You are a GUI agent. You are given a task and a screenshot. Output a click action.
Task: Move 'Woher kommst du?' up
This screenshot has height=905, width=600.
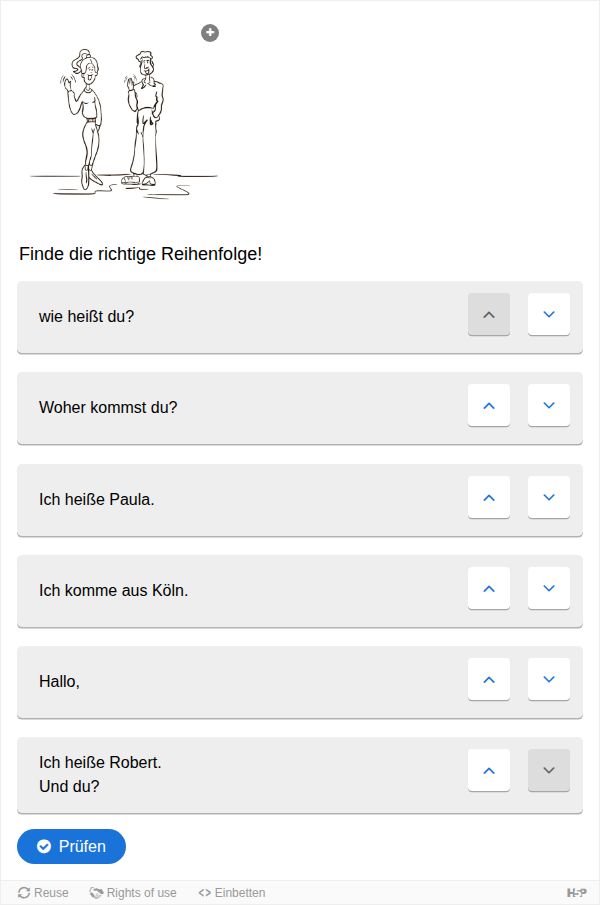pyautogui.click(x=489, y=406)
